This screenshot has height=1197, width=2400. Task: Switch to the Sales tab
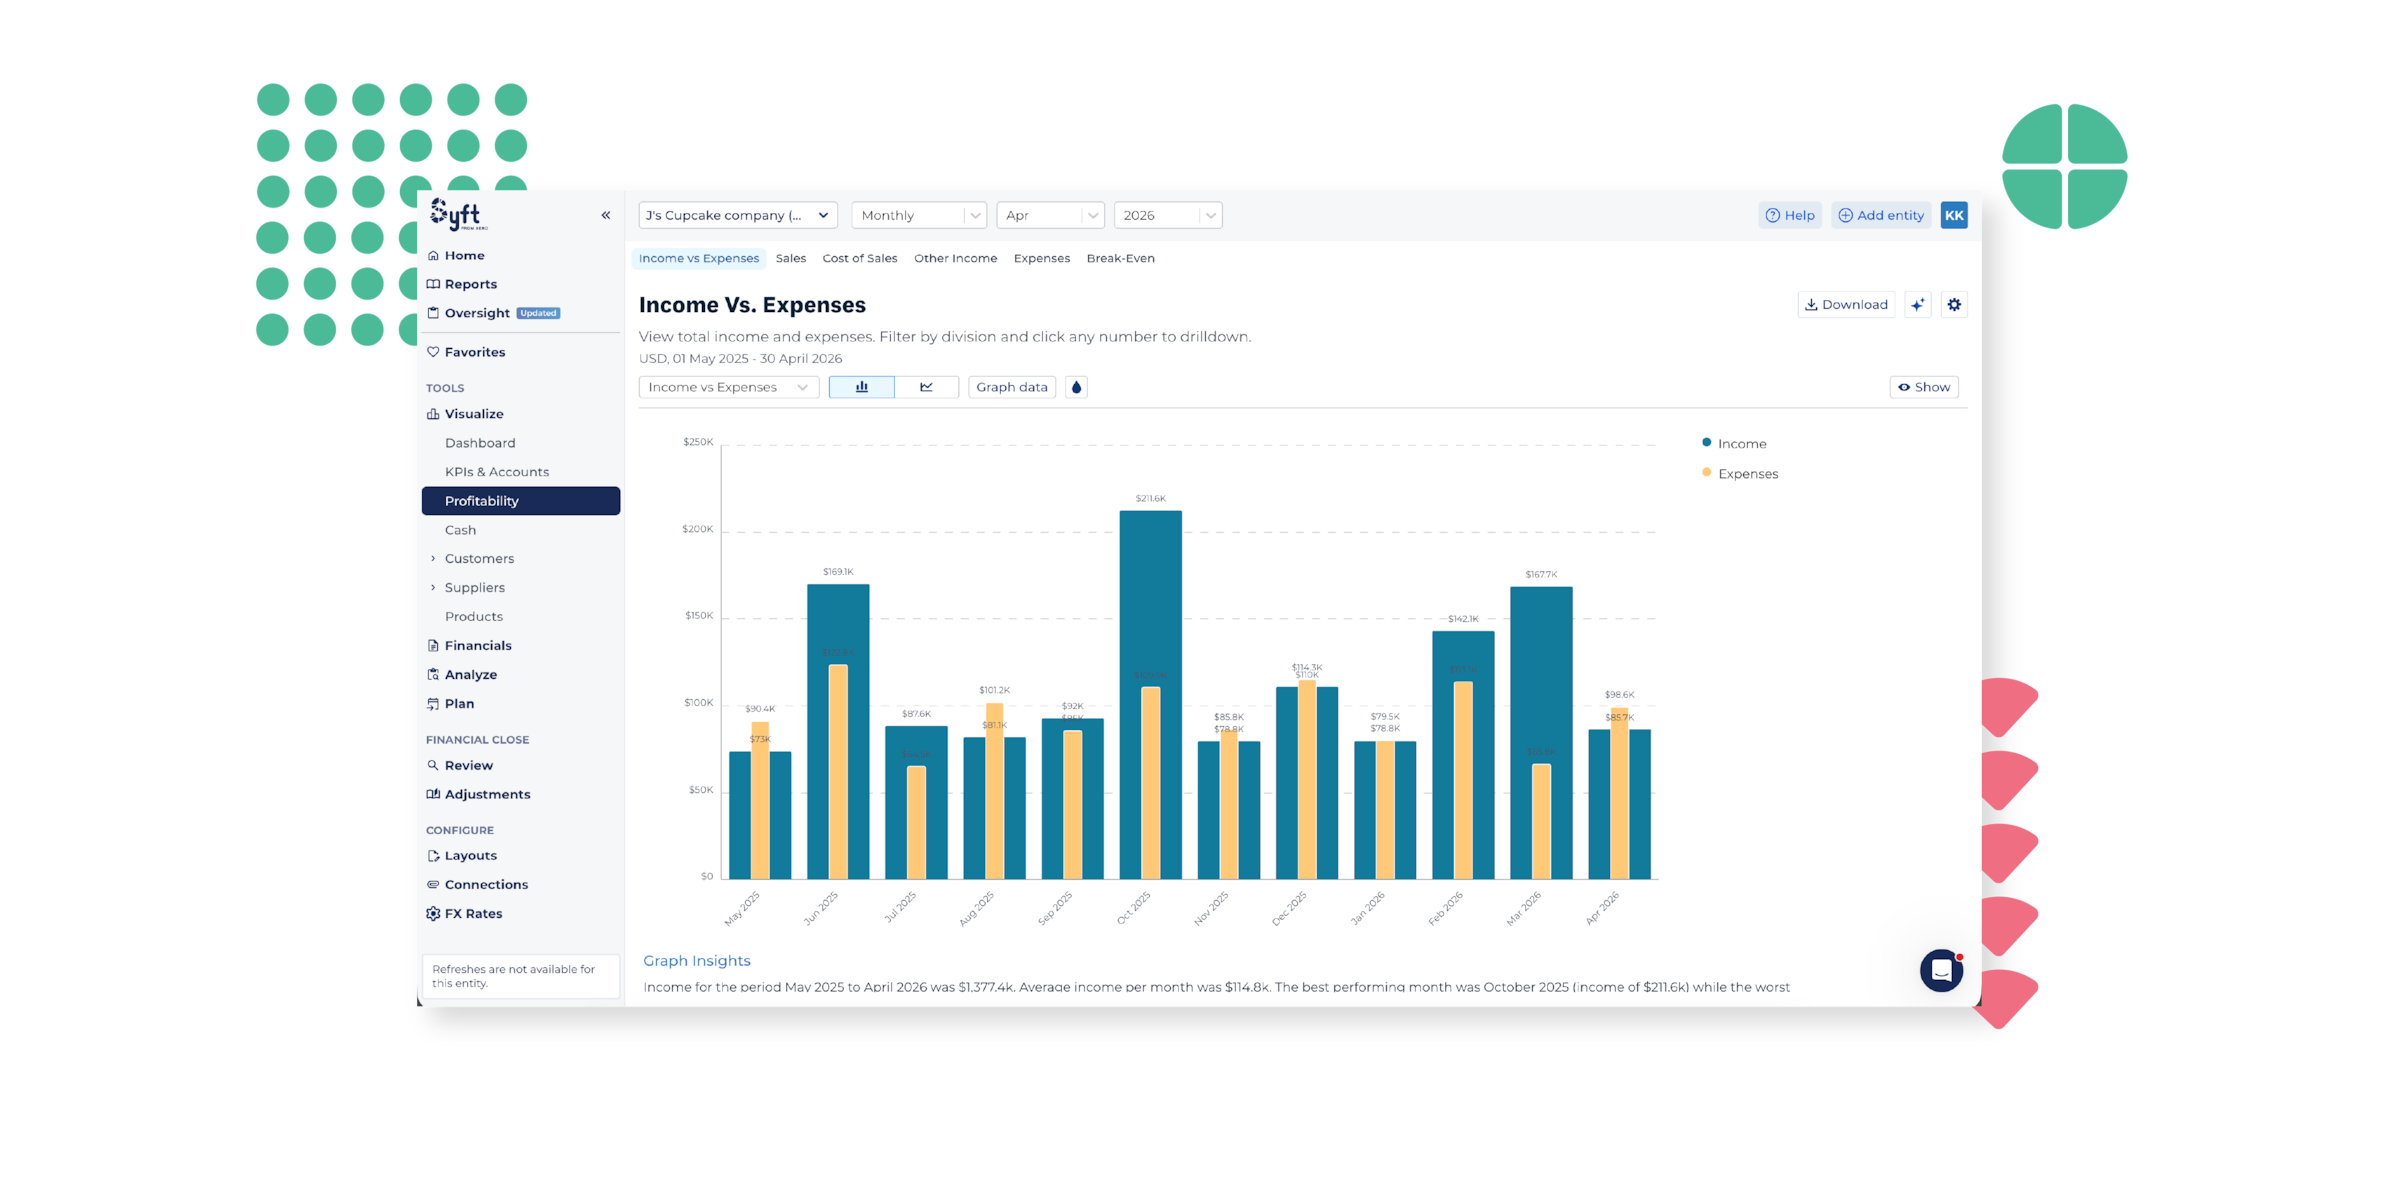(x=791, y=258)
